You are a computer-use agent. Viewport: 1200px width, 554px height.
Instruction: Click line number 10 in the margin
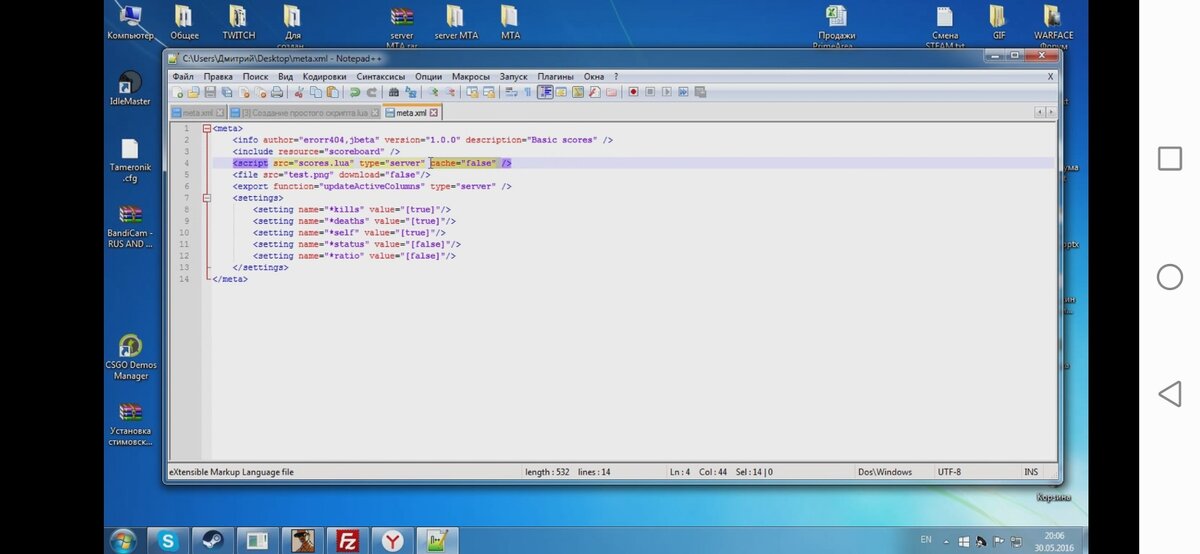[x=184, y=232]
